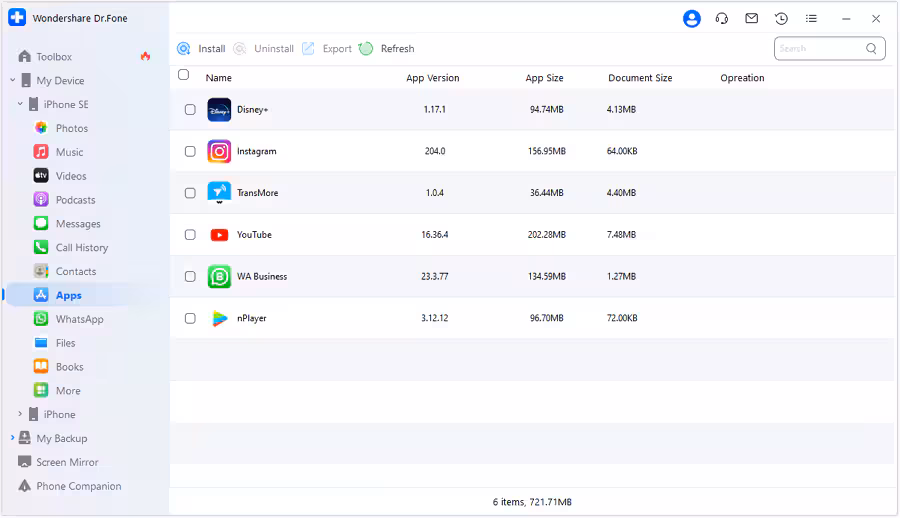Click the Install button

(x=201, y=49)
